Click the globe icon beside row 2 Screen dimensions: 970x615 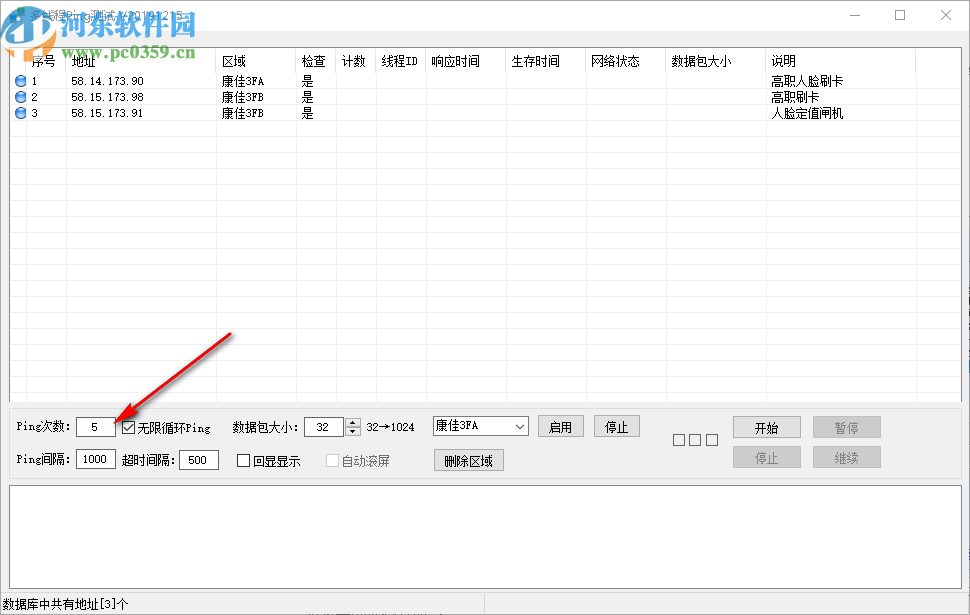click(21, 97)
